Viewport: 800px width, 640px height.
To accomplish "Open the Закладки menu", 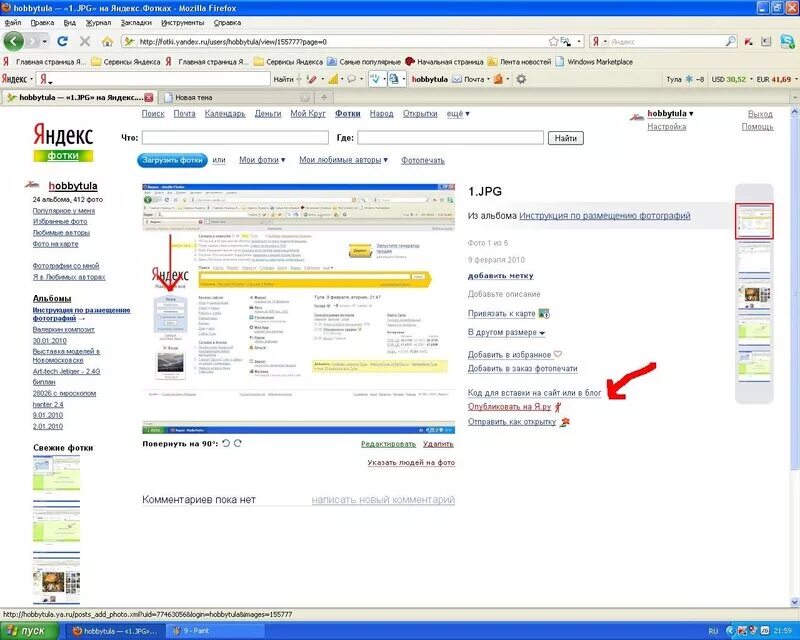I will point(136,22).
